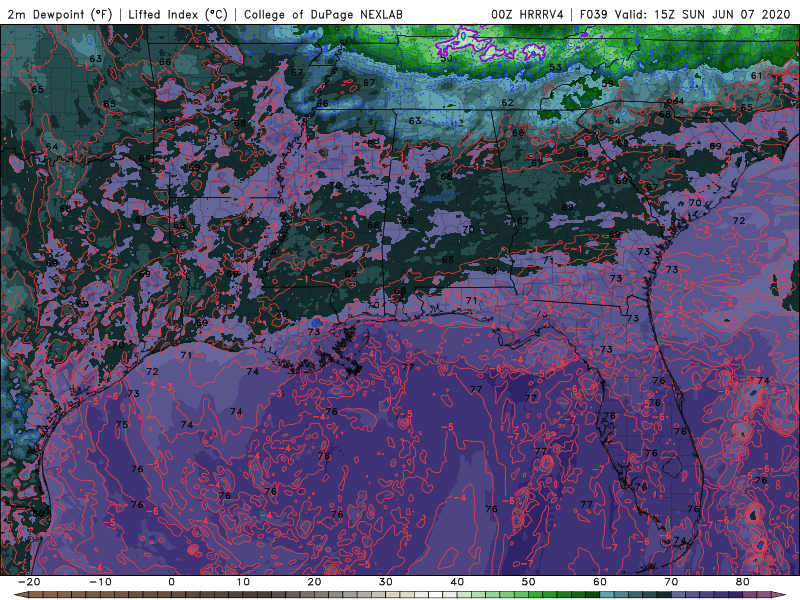The width and height of the screenshot is (800, 600).
Task: Click the "00Z HRRRV4" model run label
Action: pyautogui.click(x=527, y=14)
